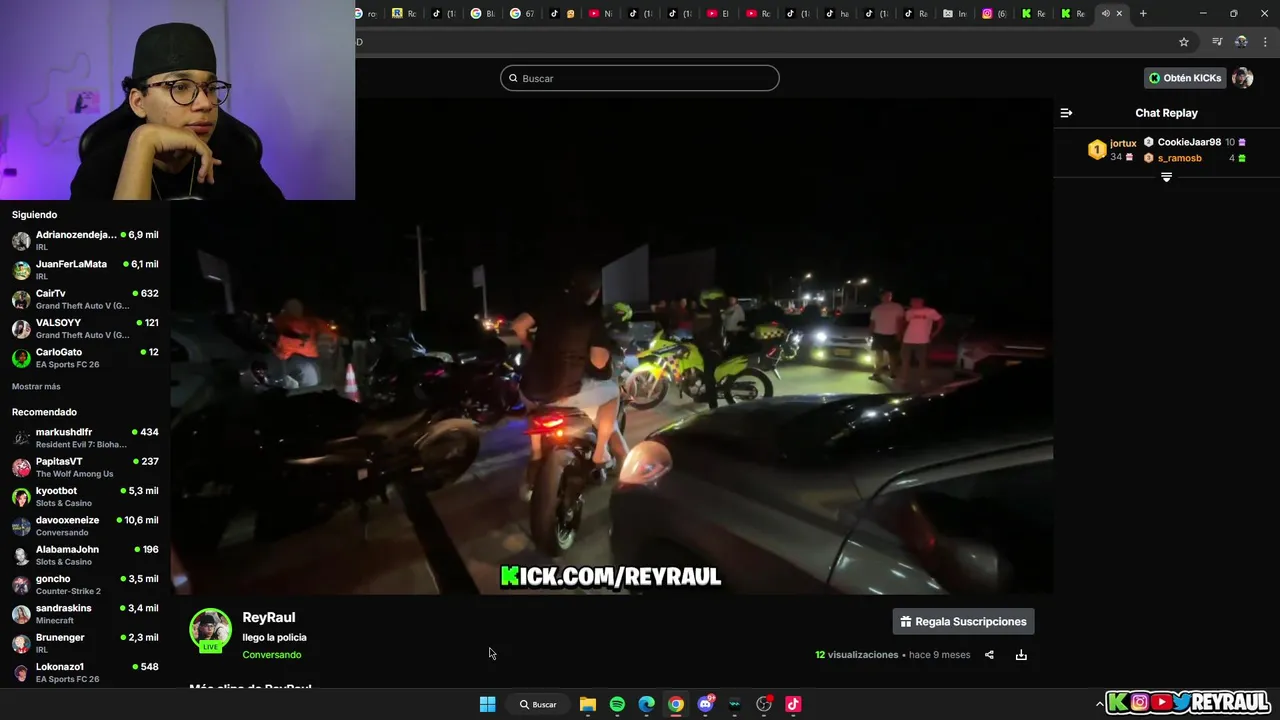Click the '12 visualizaciones' view count

[857, 655]
